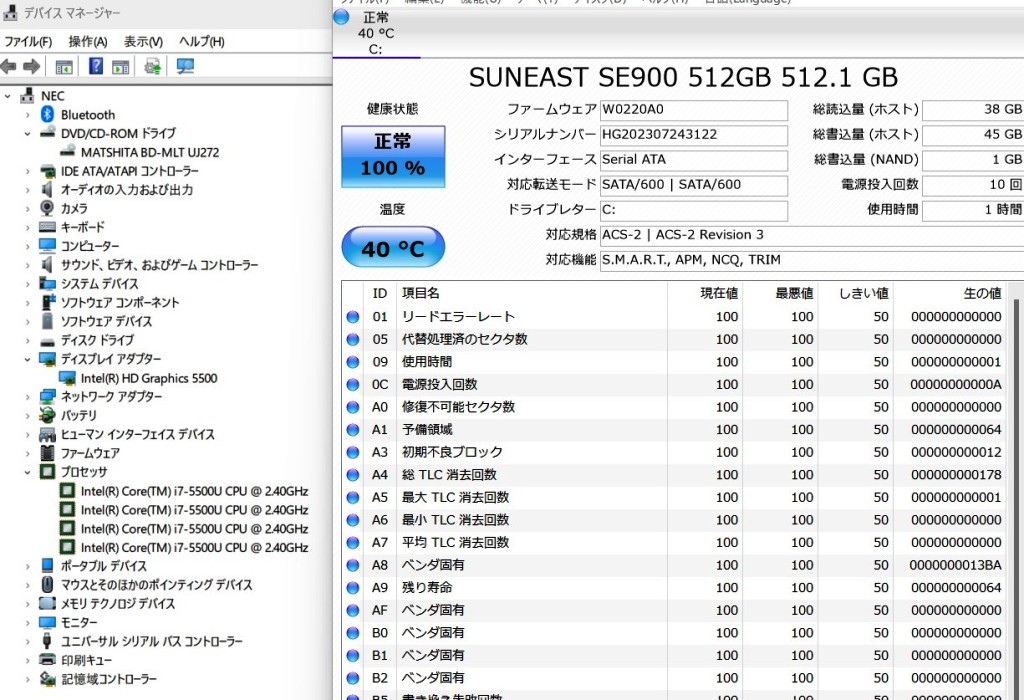Click the 40 °C temperature button
This screenshot has width=1024, height=700.
[393, 247]
